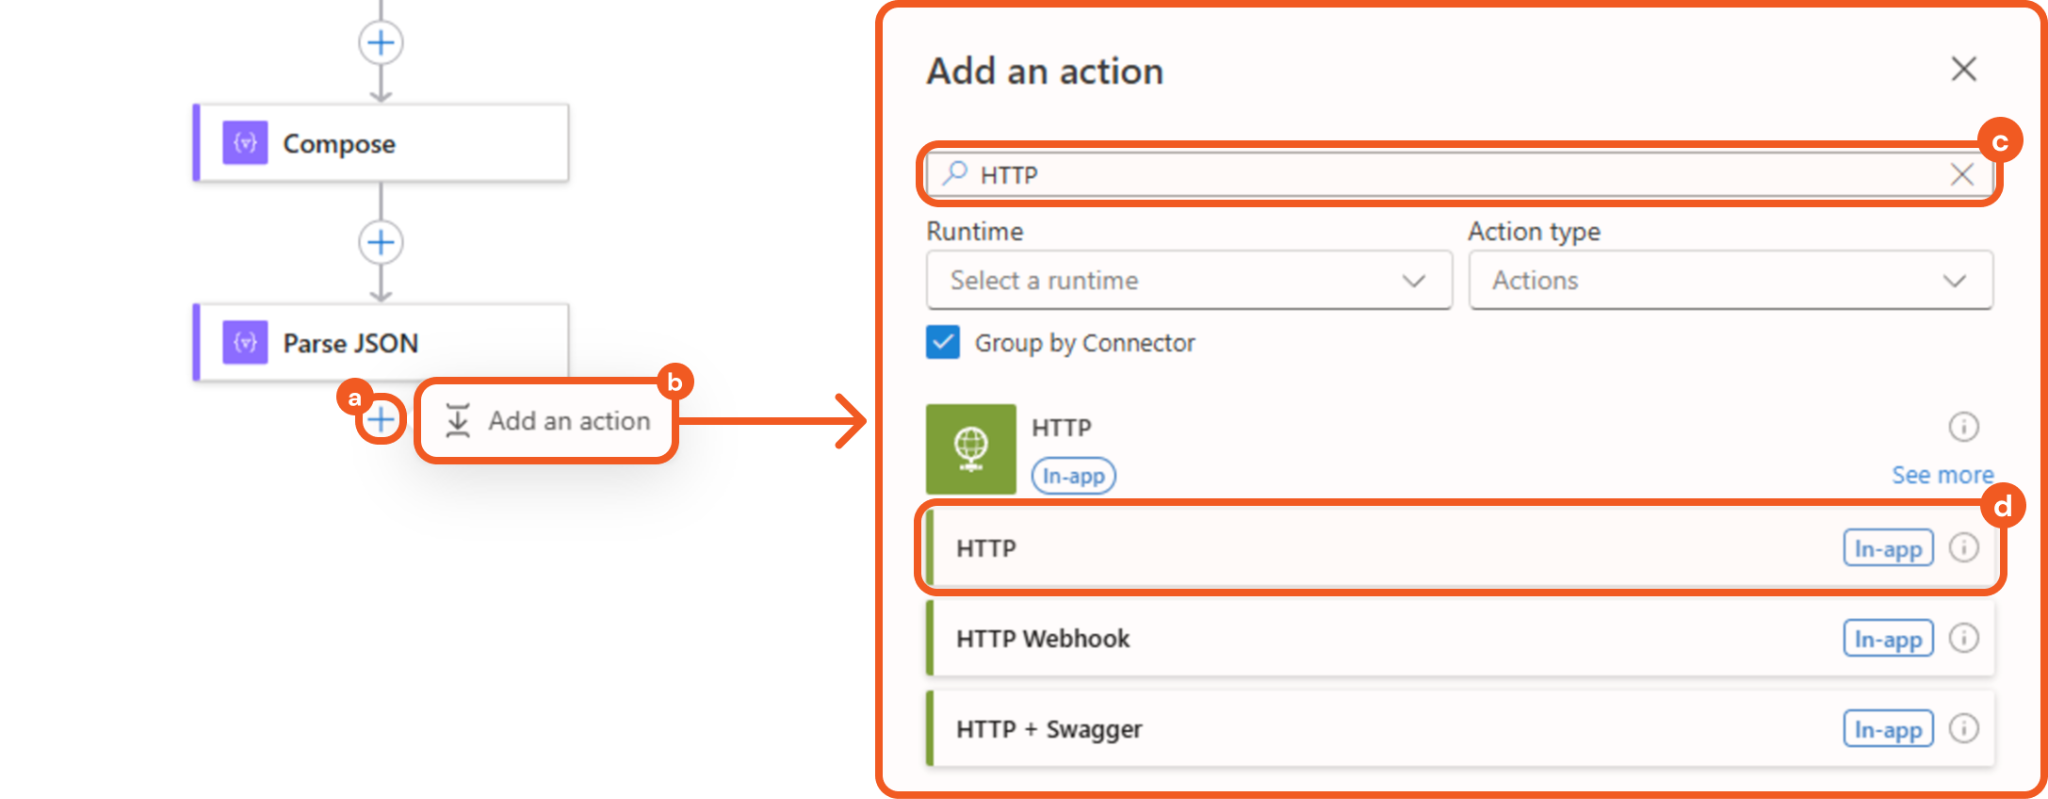Clear the HTTP search text with the X
Image resolution: width=2048 pixels, height=799 pixels.
(x=1961, y=173)
